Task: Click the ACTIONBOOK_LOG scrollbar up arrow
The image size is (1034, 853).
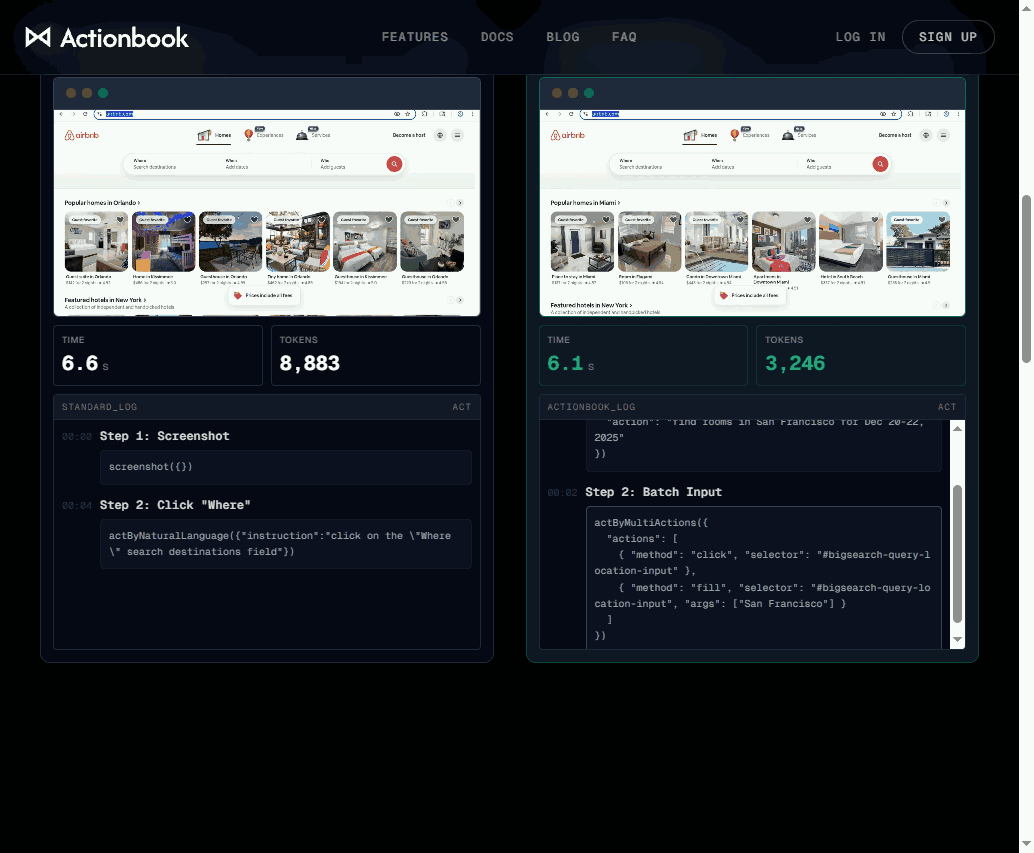Action: click(958, 428)
